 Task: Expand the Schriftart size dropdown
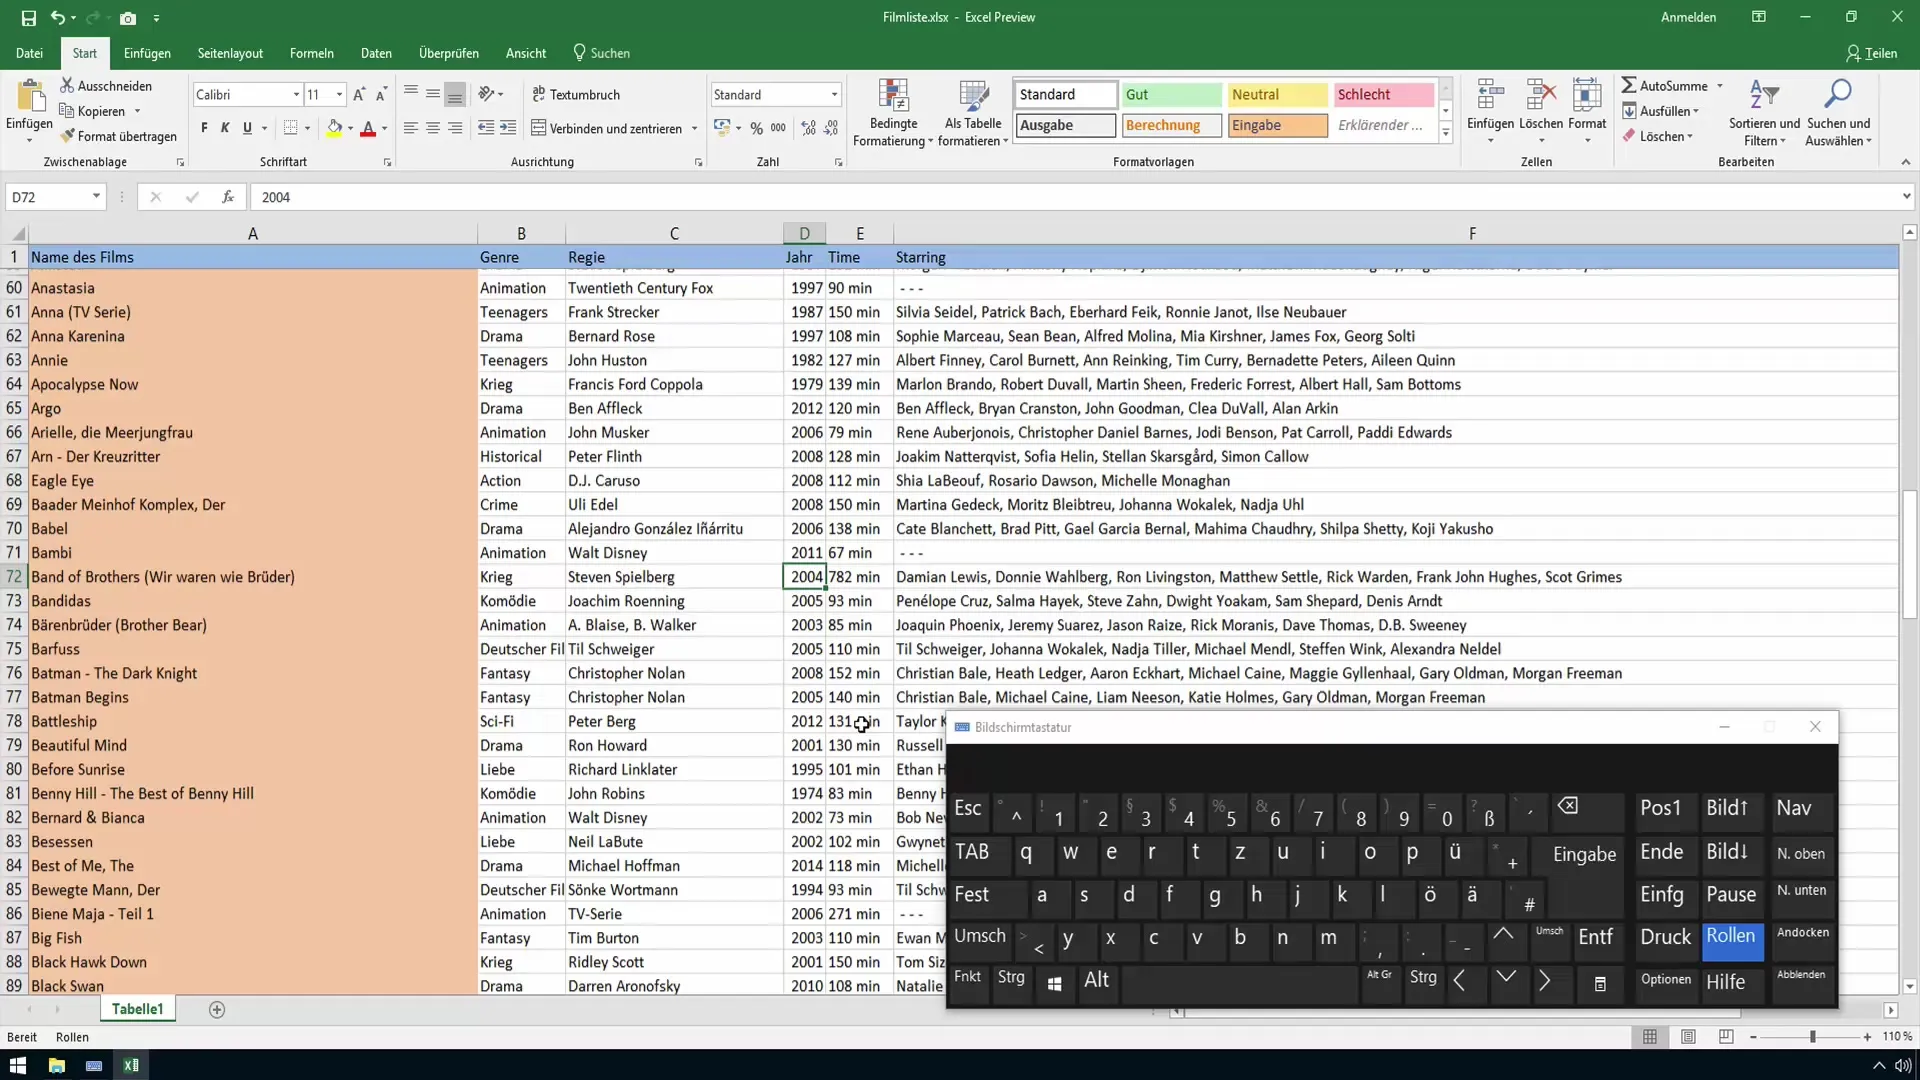[339, 94]
